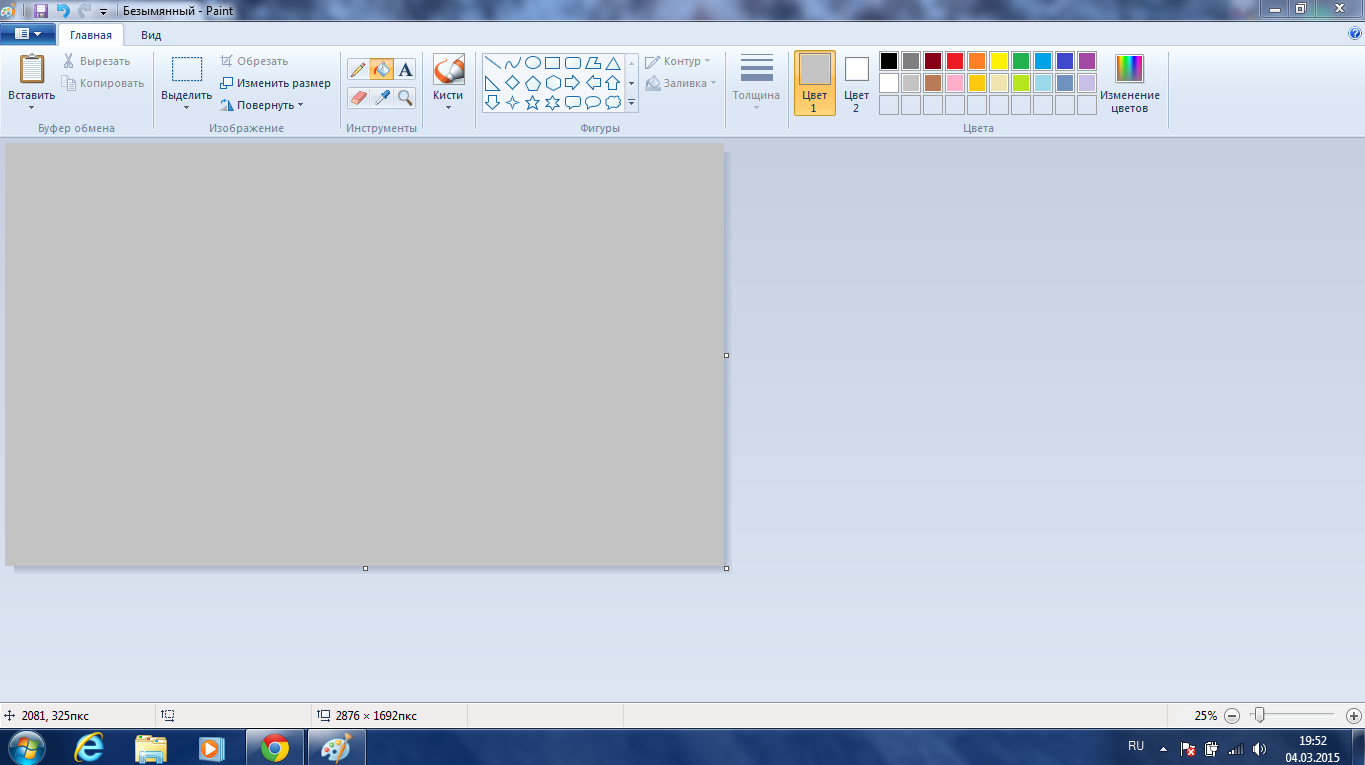
Task: Pick the orange color swatch
Action: pyautogui.click(x=977, y=61)
